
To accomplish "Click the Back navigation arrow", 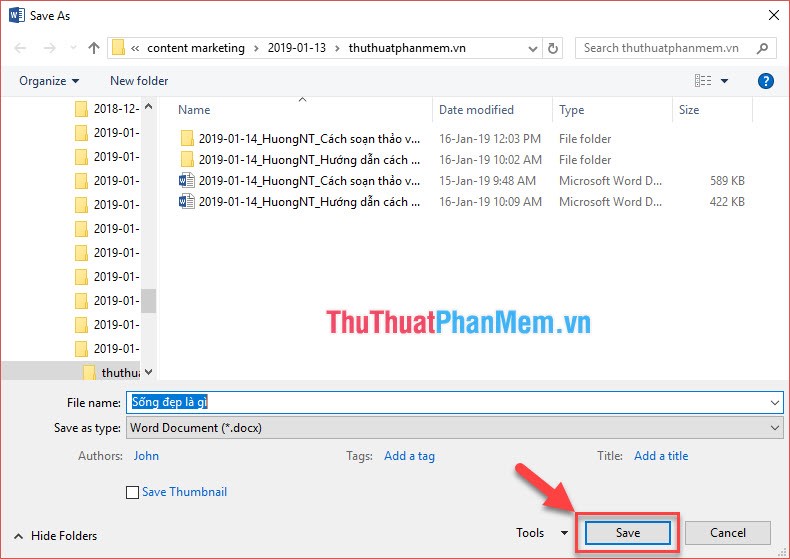I will tap(20, 48).
